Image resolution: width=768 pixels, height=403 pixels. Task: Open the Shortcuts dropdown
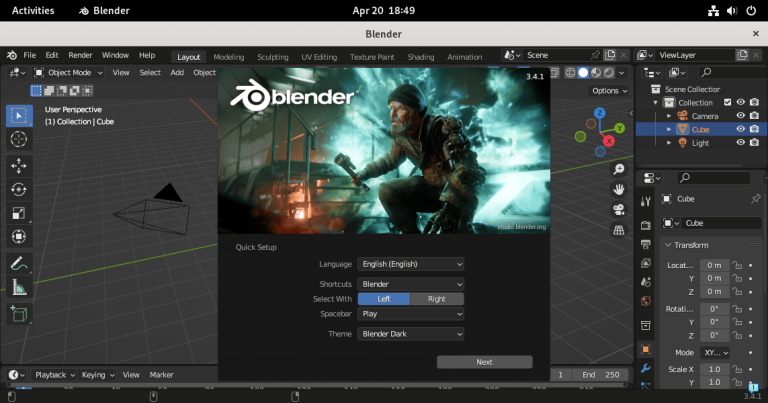click(410, 284)
